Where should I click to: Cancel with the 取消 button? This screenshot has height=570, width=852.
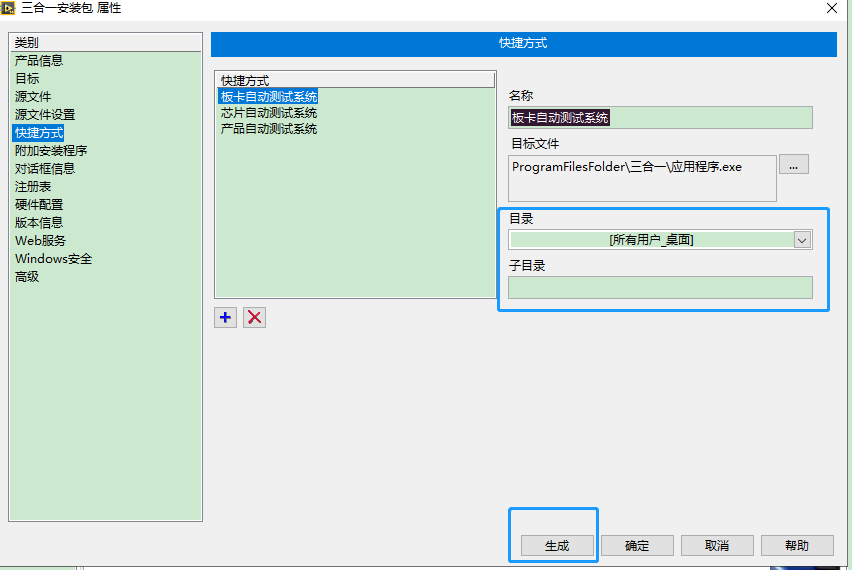tap(717, 546)
